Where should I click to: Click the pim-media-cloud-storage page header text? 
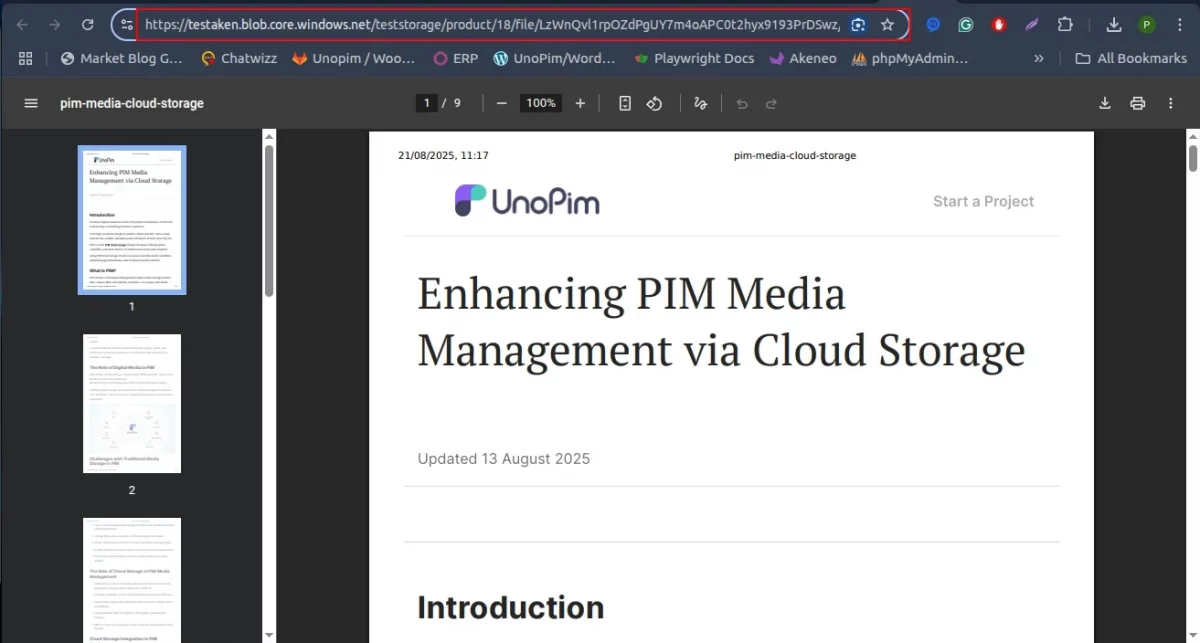point(795,156)
